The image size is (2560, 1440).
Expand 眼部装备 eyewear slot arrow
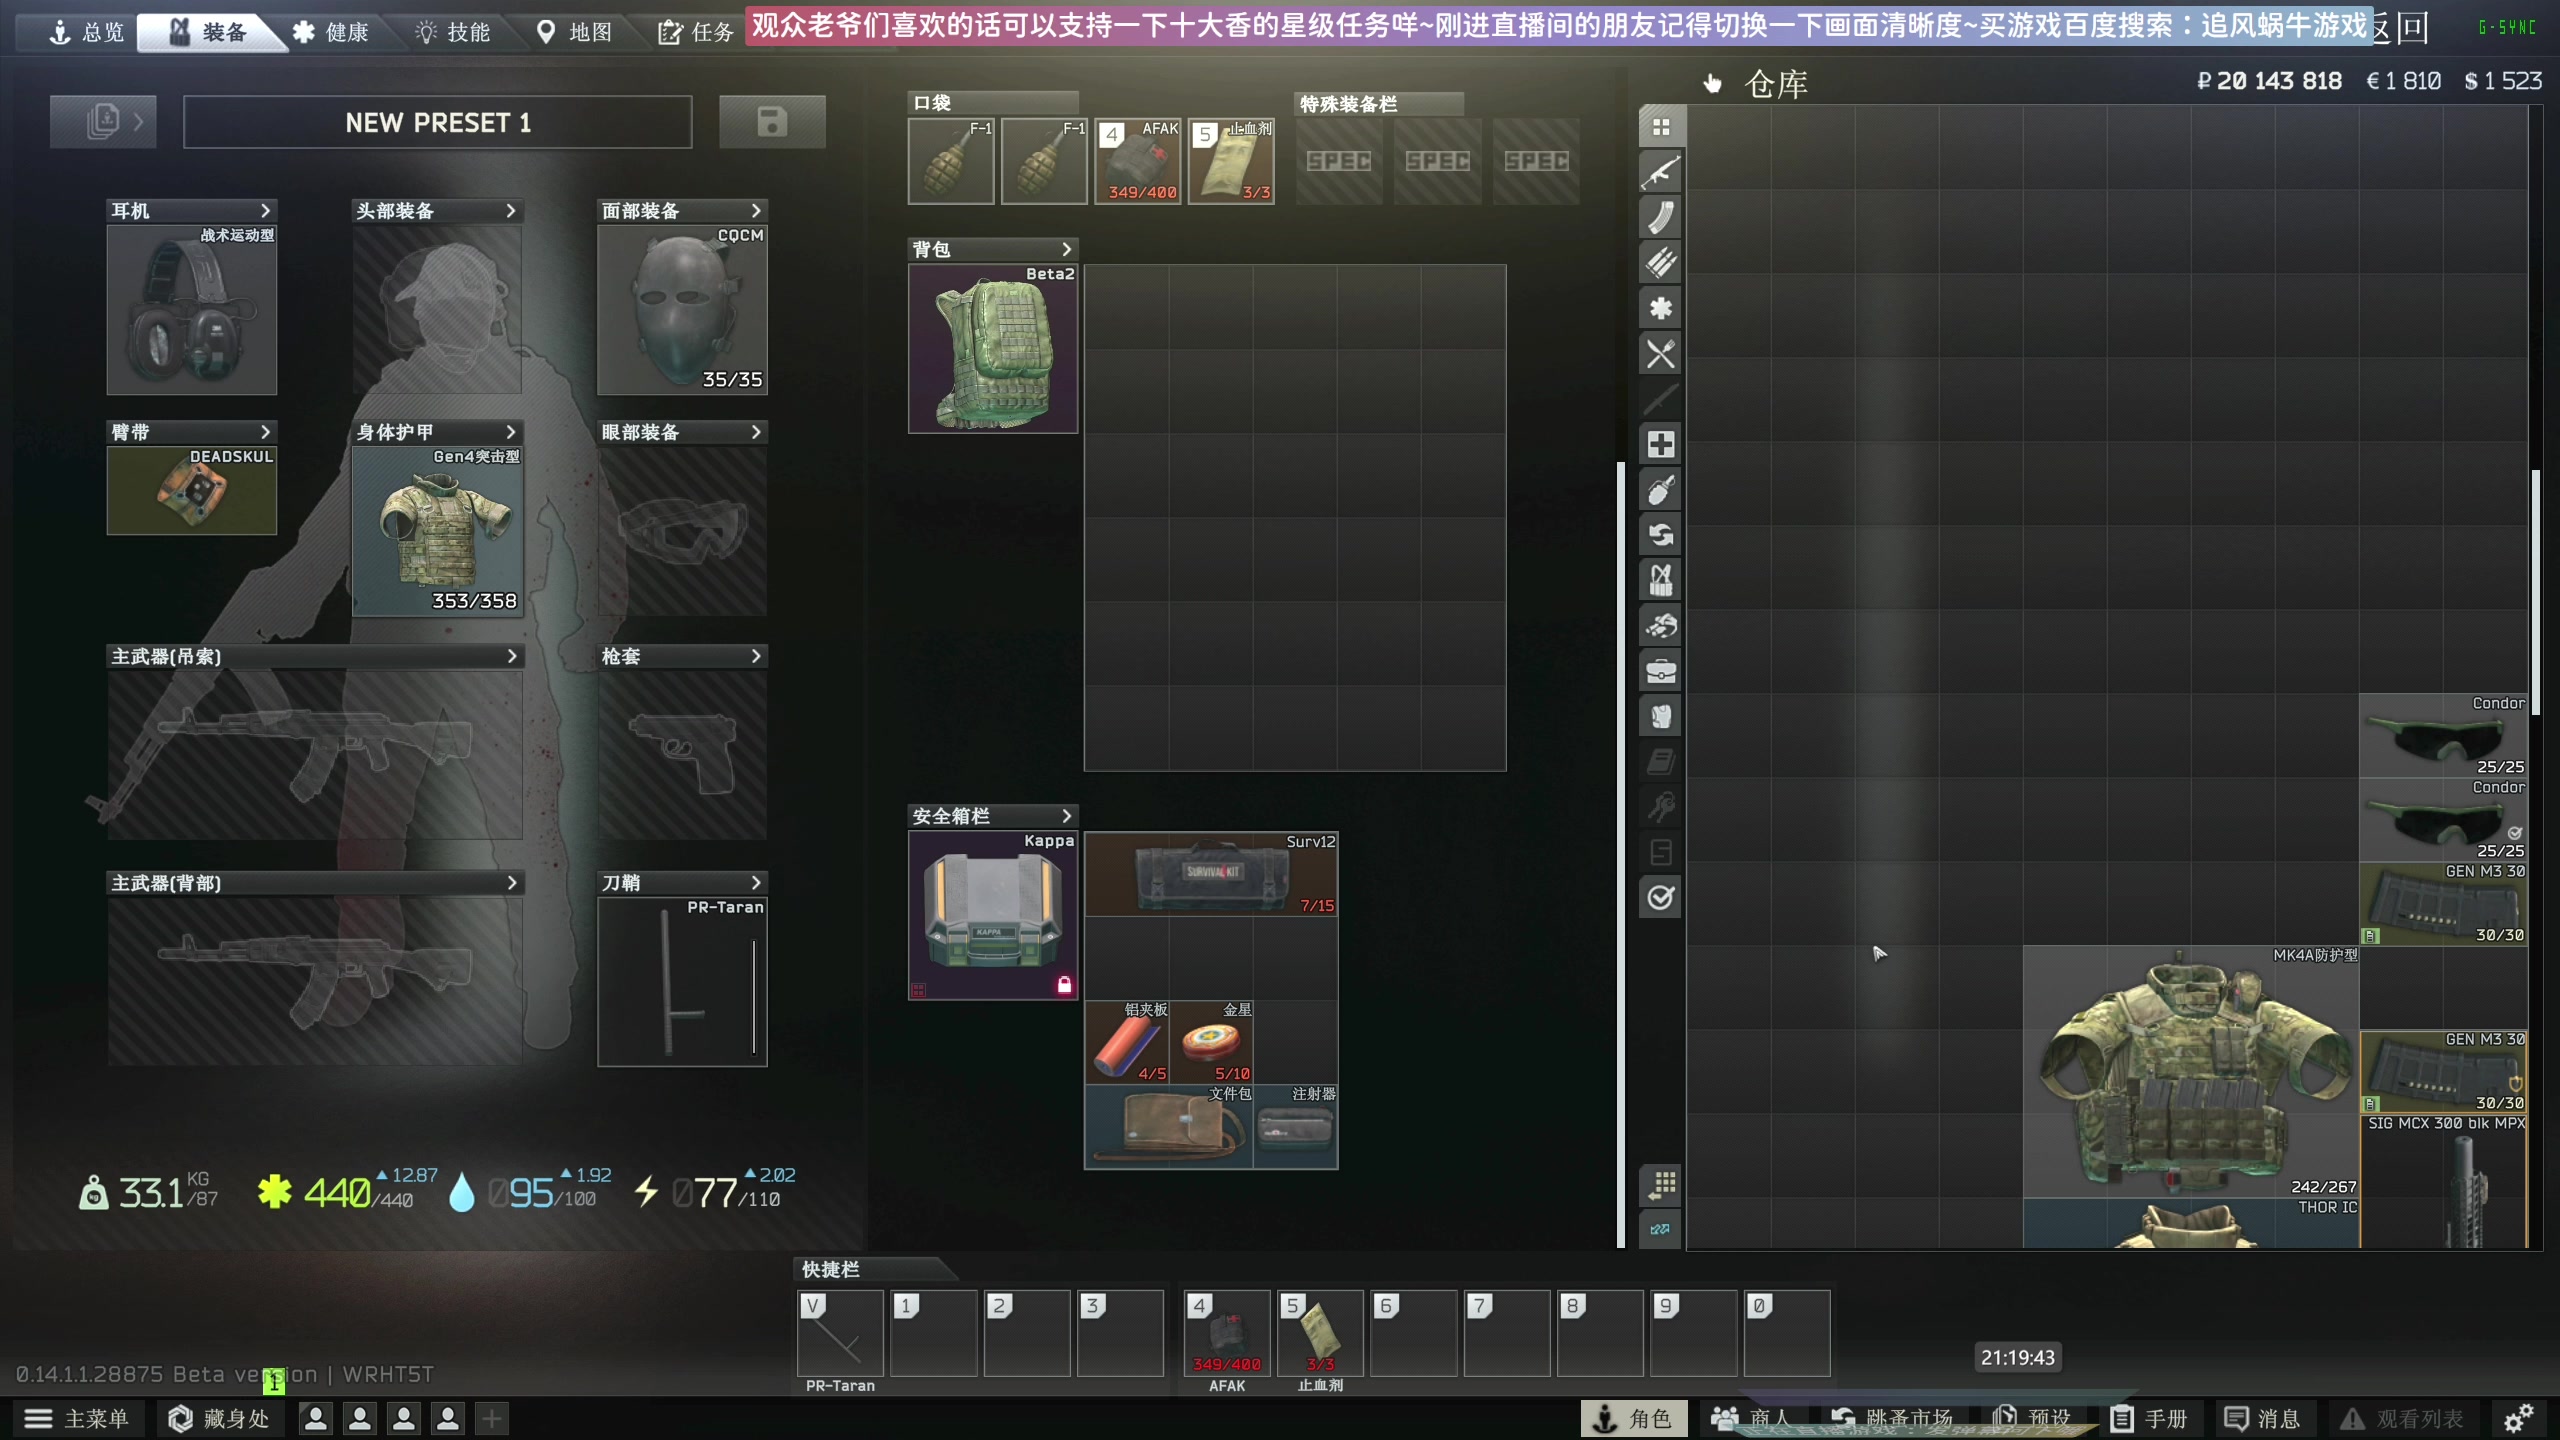click(x=756, y=432)
